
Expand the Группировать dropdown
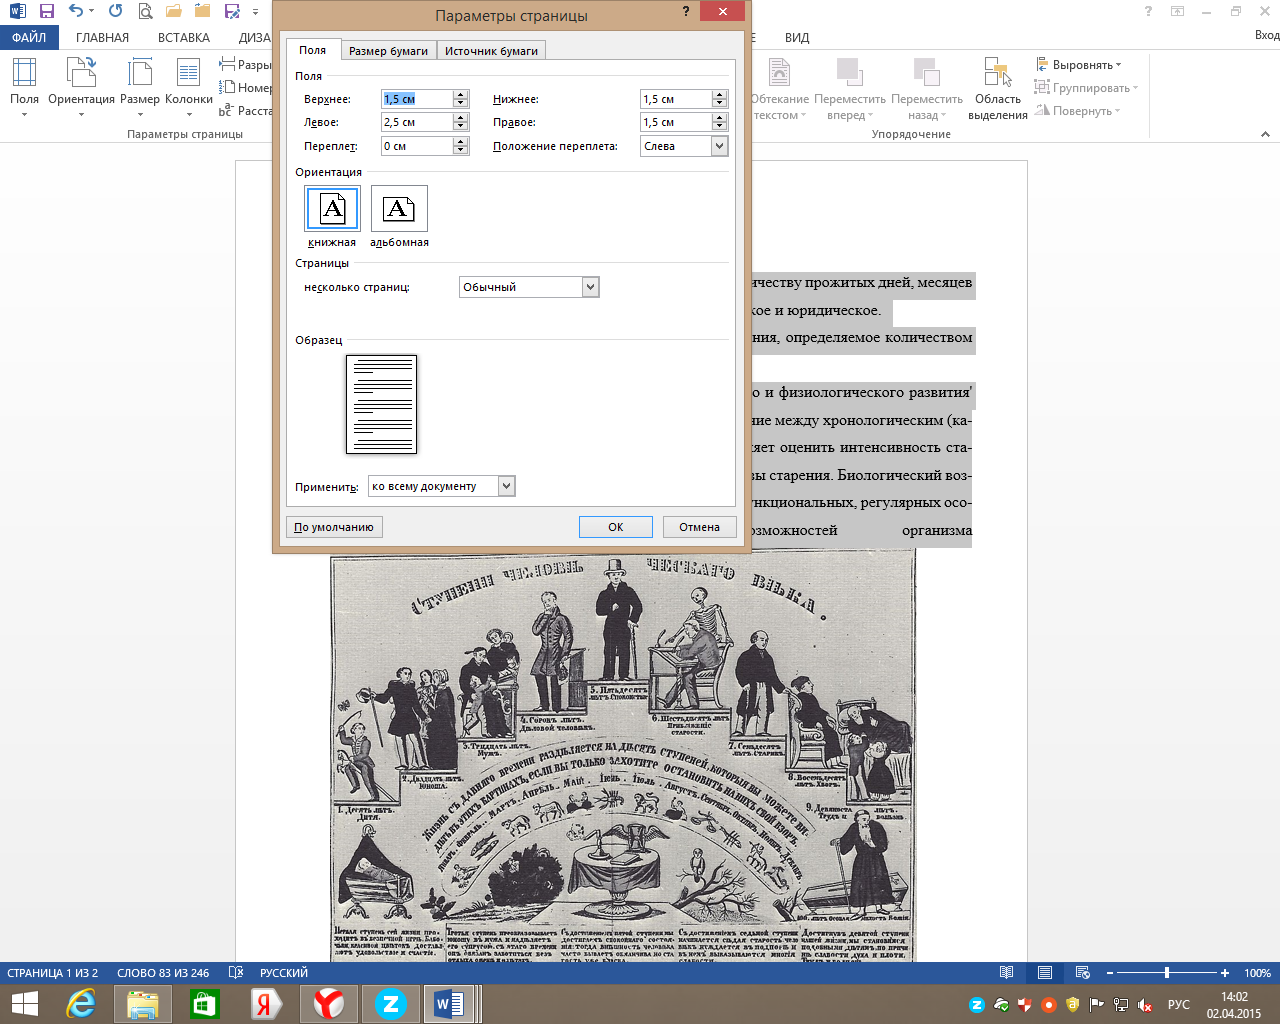pyautogui.click(x=1135, y=88)
